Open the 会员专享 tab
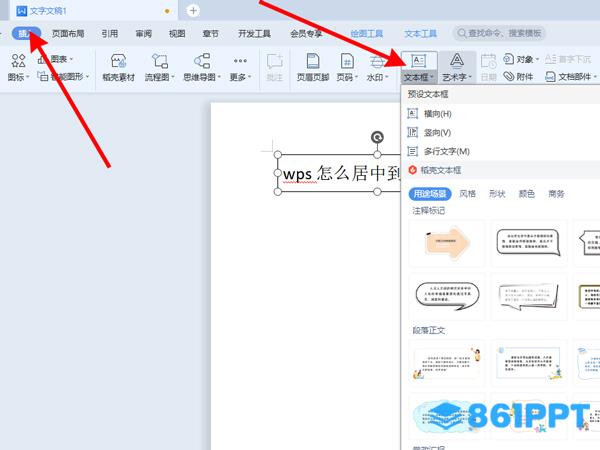Screen dimensions: 600x450 coord(306,33)
